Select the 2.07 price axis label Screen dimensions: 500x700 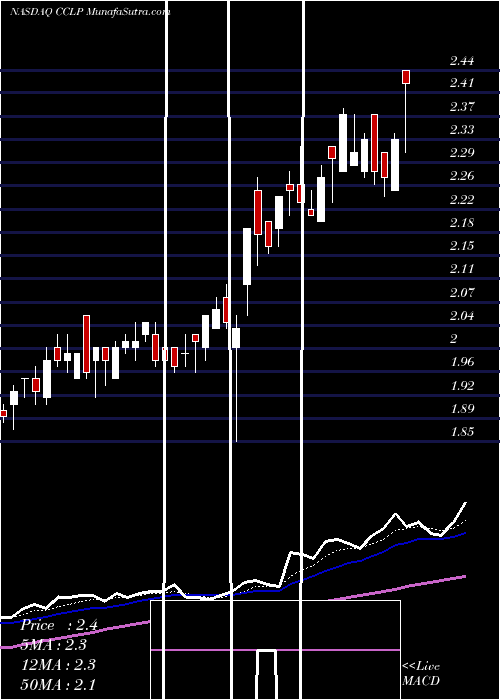(x=462, y=293)
